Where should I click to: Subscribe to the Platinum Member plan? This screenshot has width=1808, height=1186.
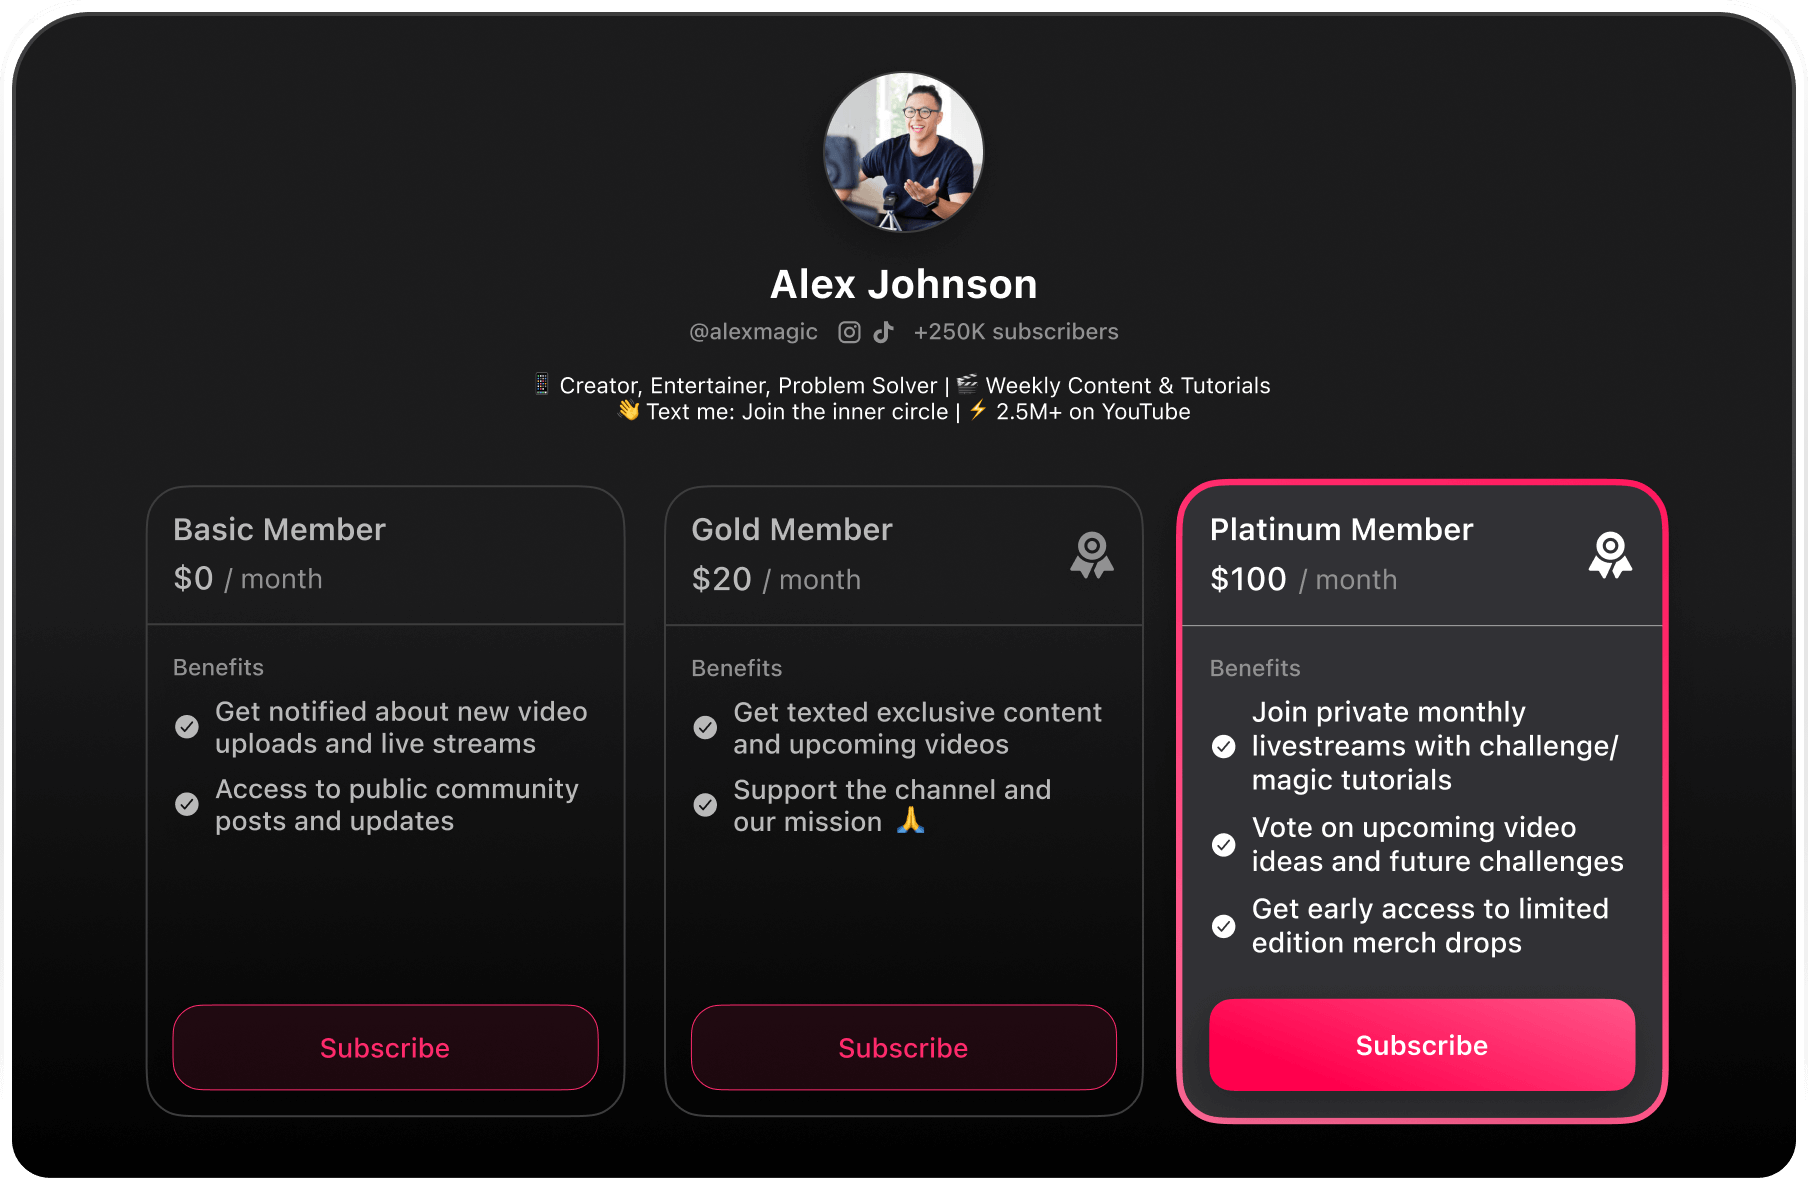pos(1421,1045)
